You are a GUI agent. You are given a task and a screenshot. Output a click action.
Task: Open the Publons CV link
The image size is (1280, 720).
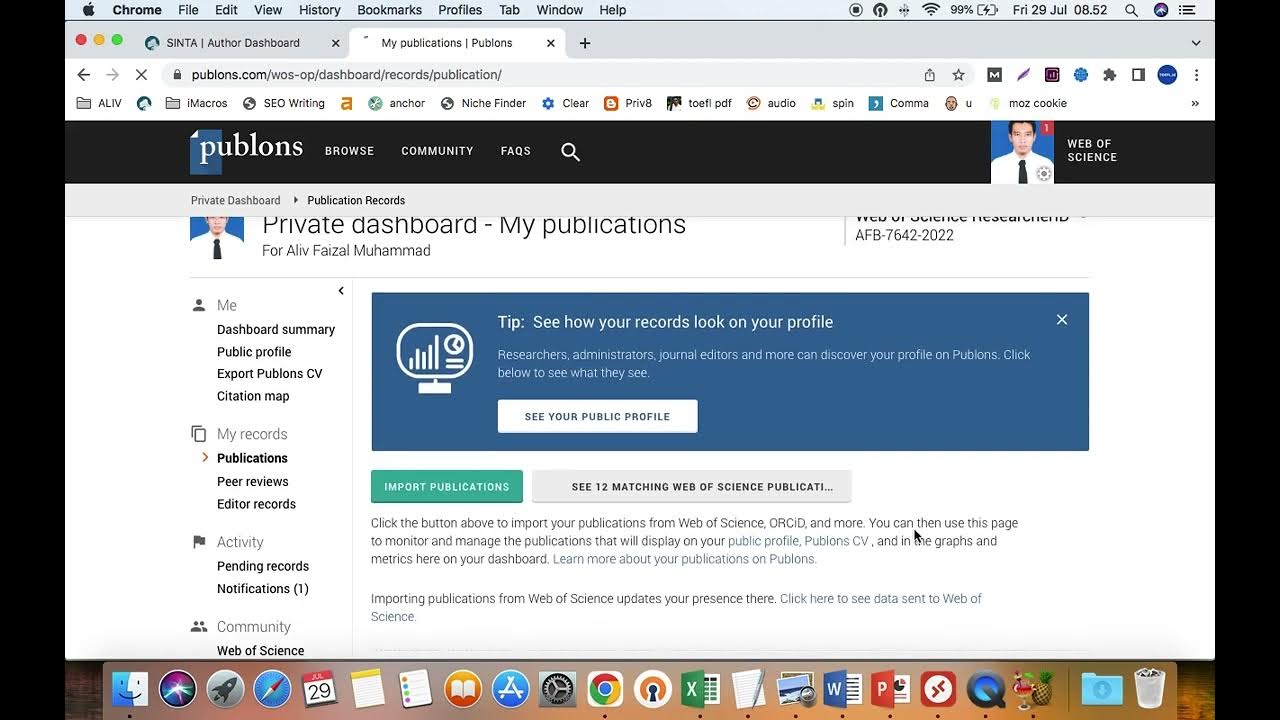pos(837,541)
